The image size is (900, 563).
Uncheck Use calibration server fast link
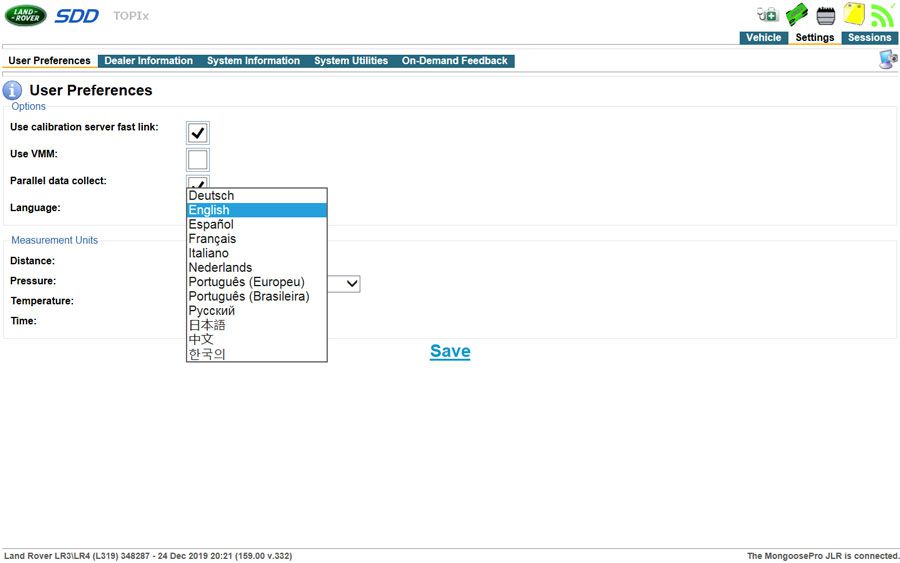(x=198, y=133)
